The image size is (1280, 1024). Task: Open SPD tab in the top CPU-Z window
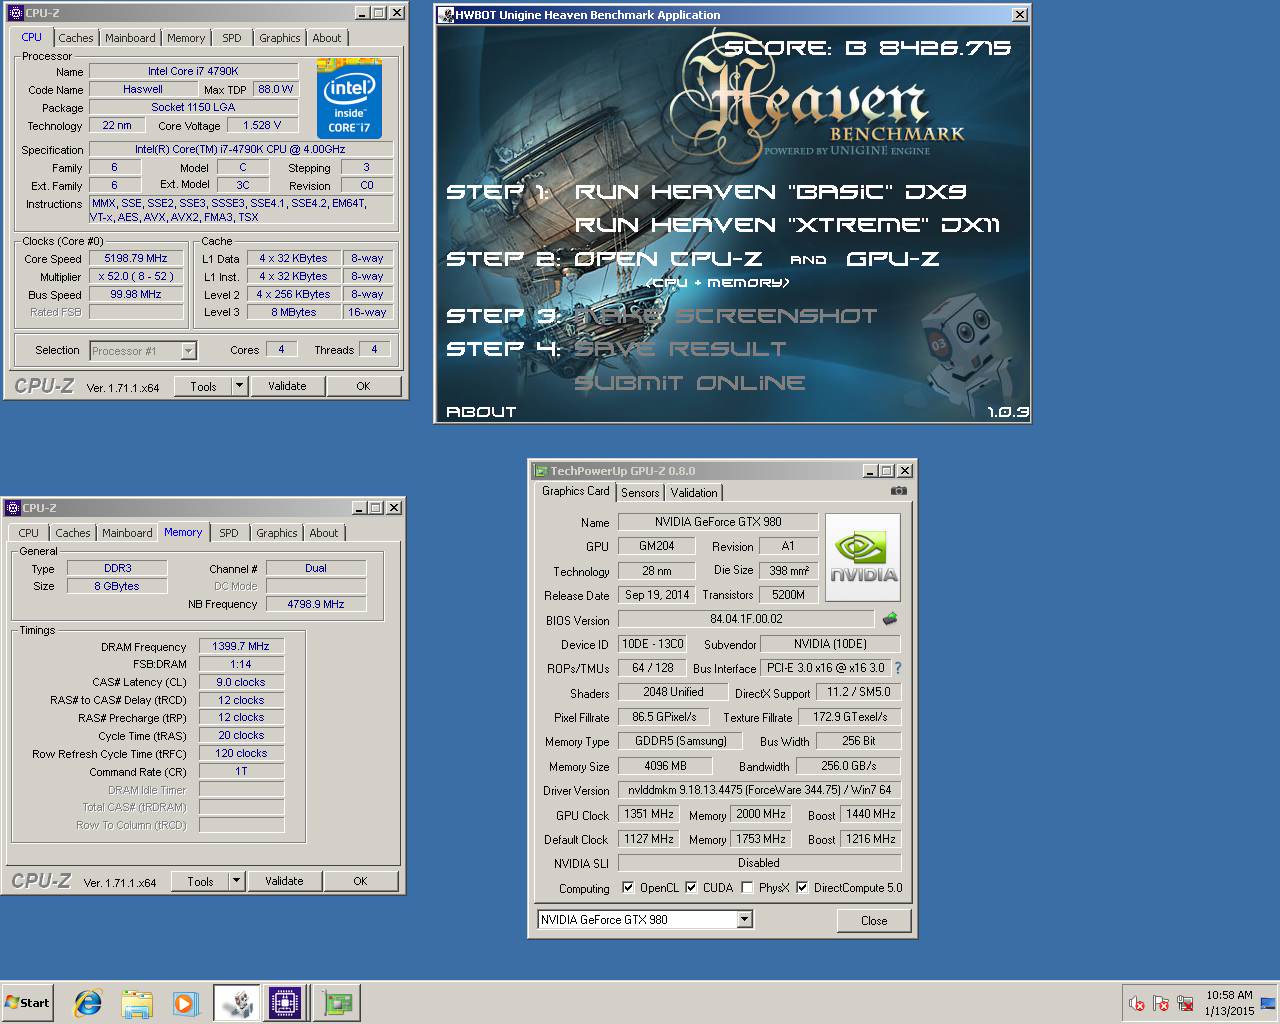tap(232, 38)
